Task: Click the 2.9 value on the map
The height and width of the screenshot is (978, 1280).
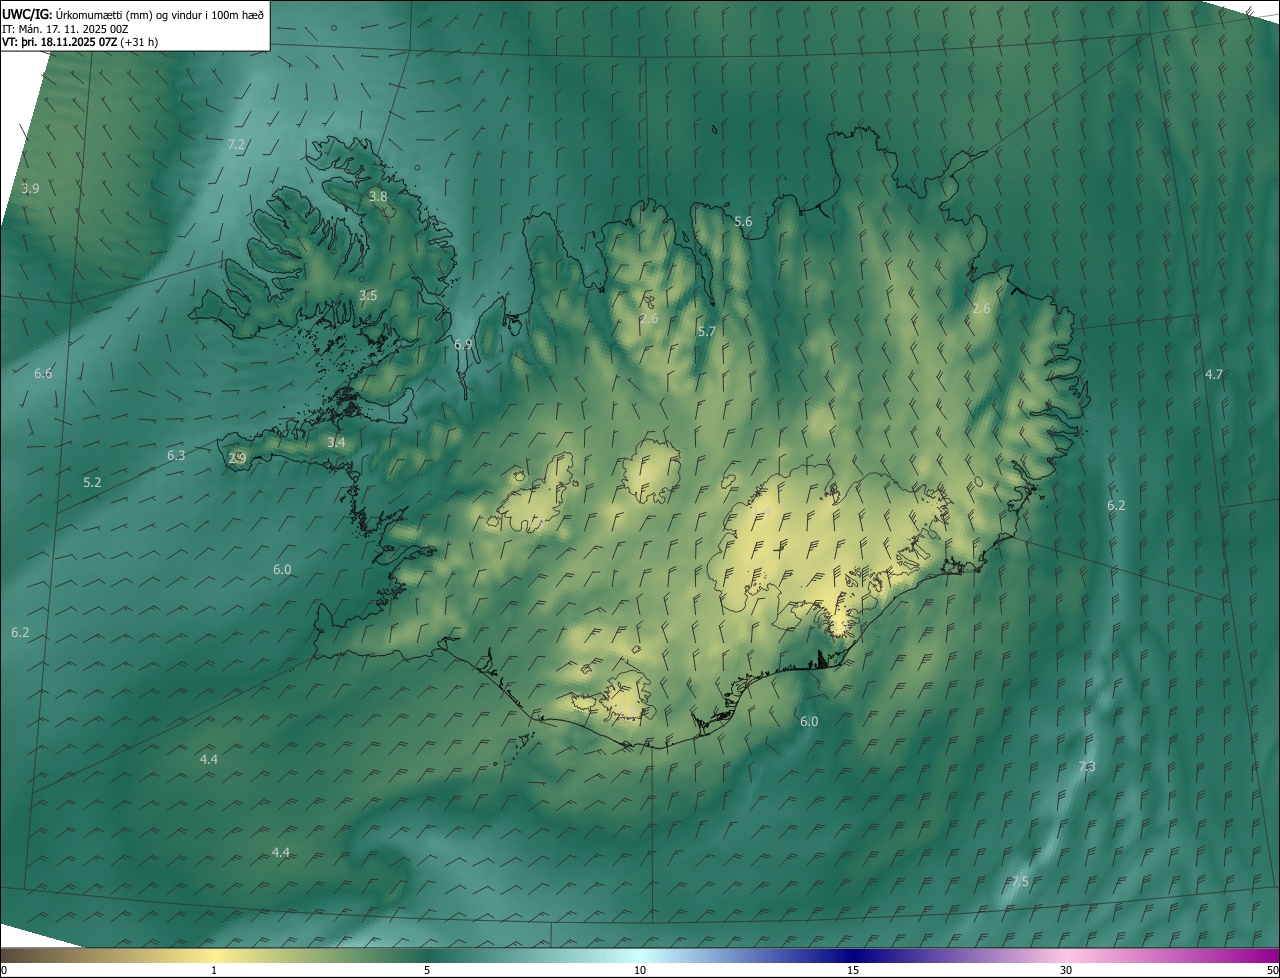Action: click(238, 458)
